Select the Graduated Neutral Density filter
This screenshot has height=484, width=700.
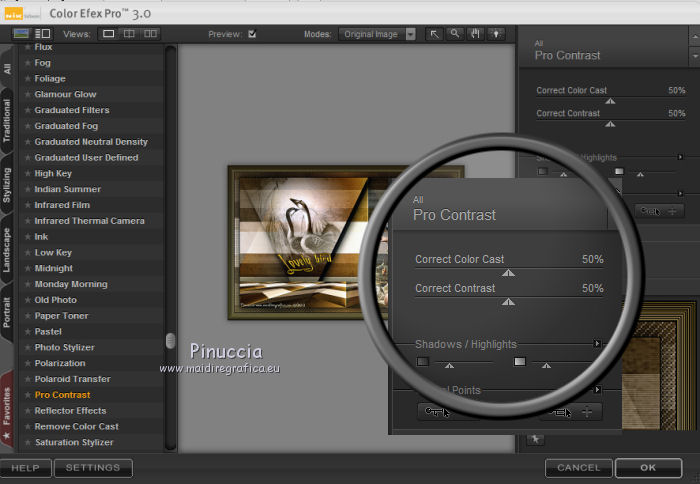91,142
